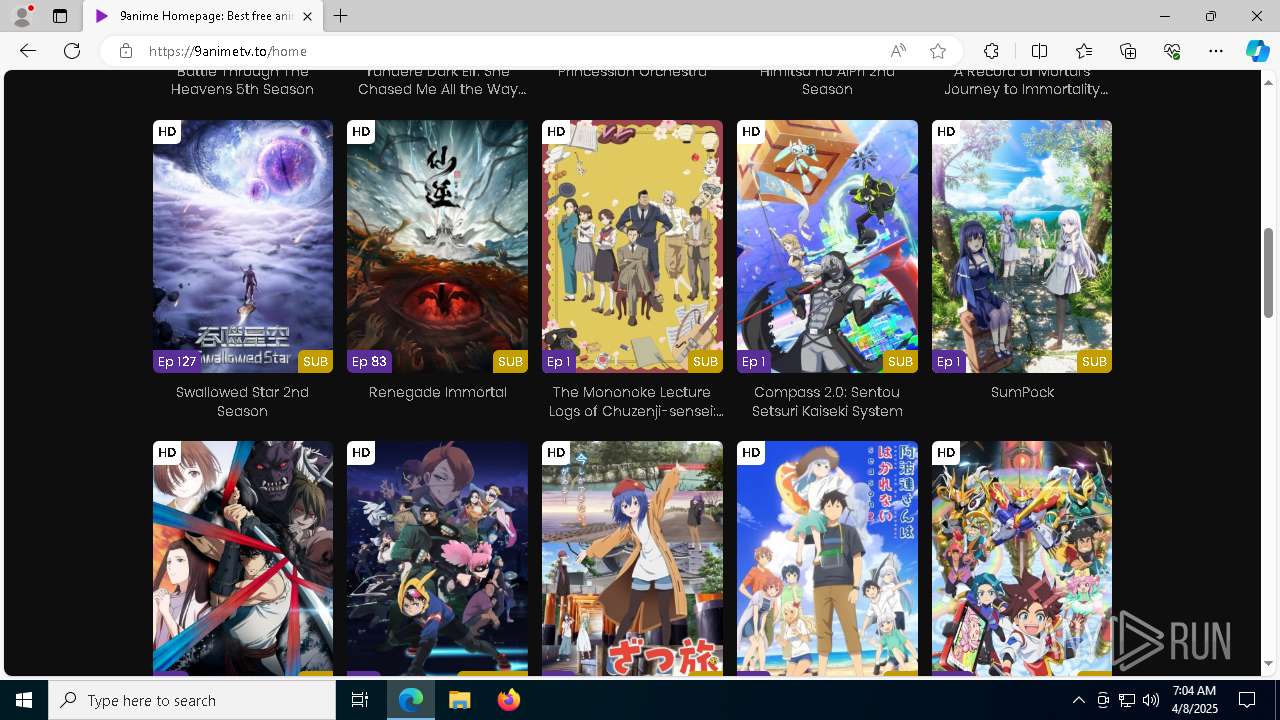Click SumPock title link
Image resolution: width=1280 pixels, height=720 pixels.
1022,392
